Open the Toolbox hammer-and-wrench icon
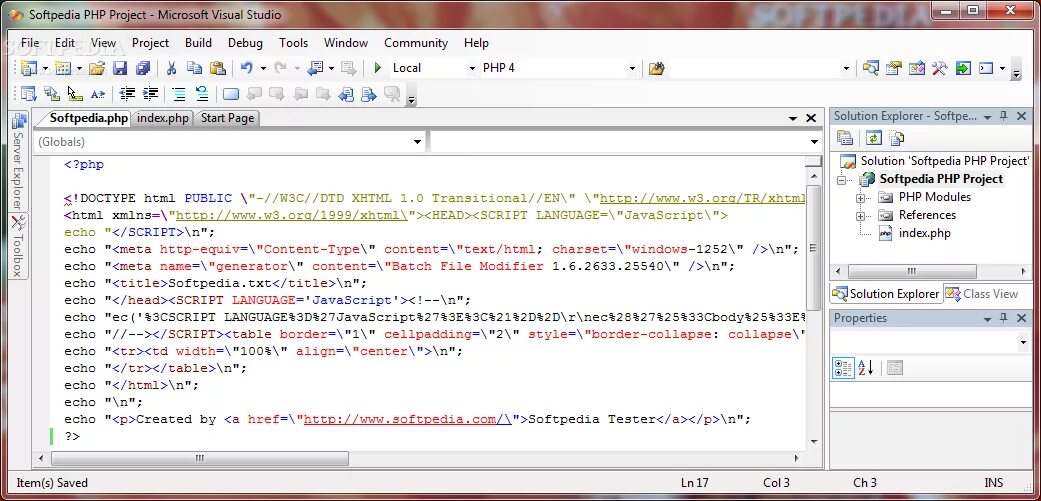 coord(939,68)
